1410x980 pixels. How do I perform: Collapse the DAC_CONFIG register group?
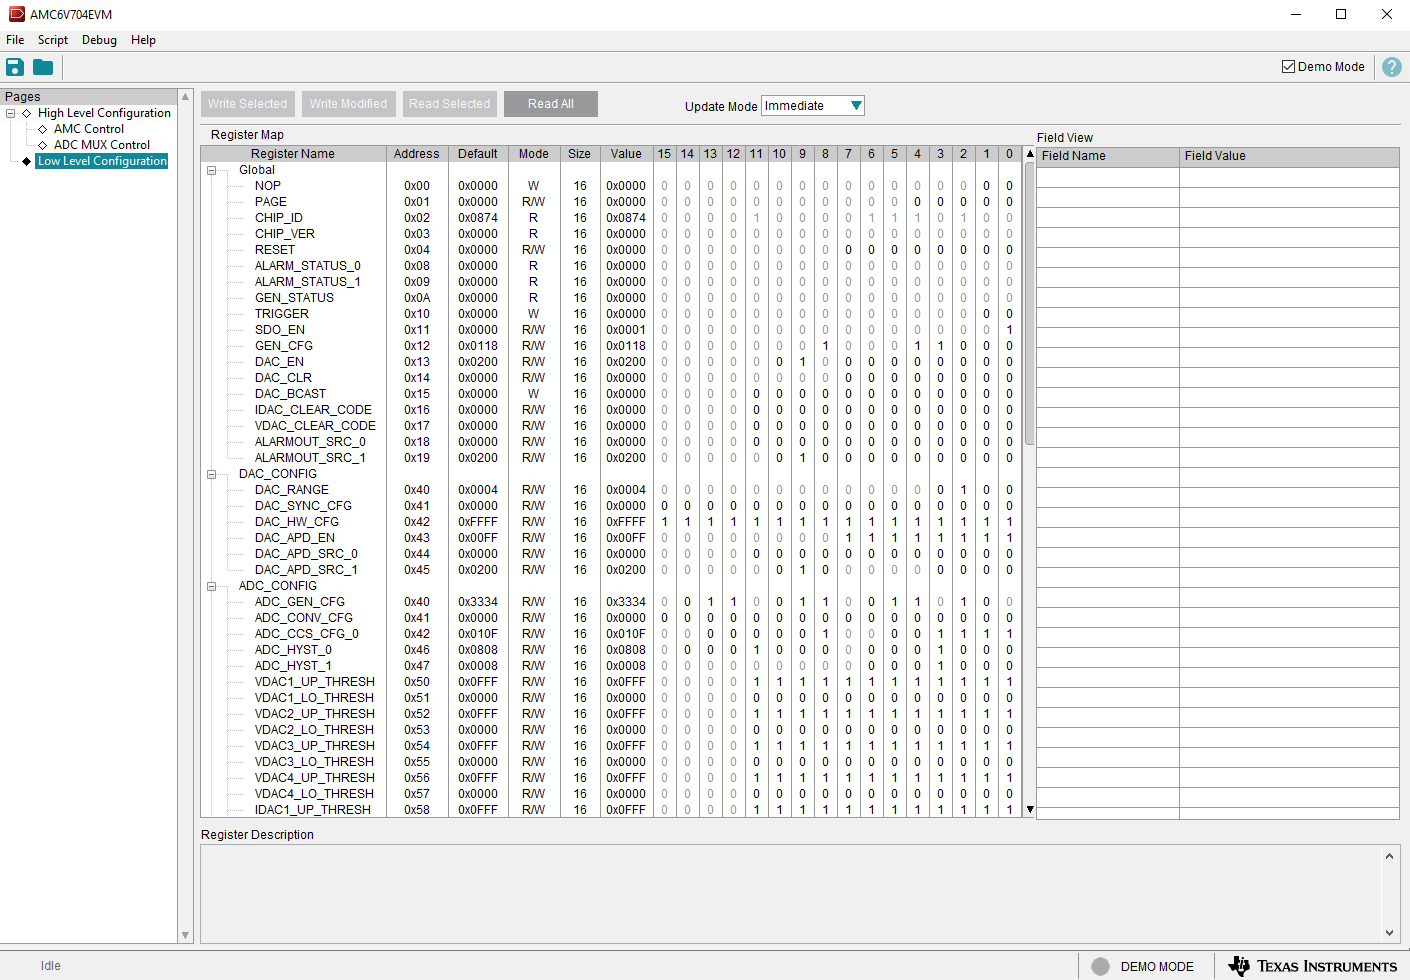[211, 474]
